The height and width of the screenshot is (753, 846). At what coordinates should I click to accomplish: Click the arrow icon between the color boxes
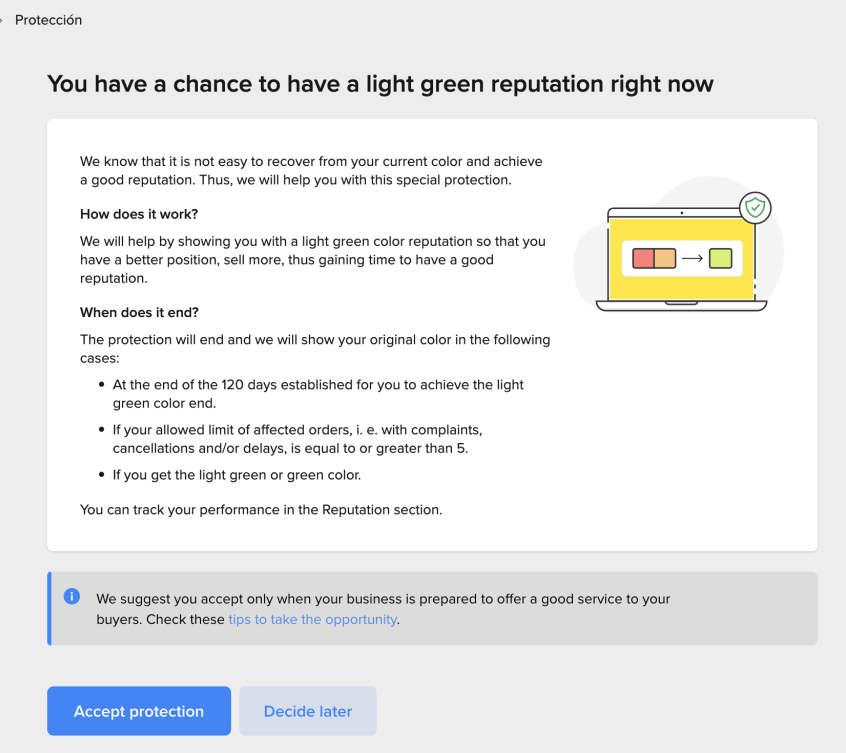click(692, 259)
